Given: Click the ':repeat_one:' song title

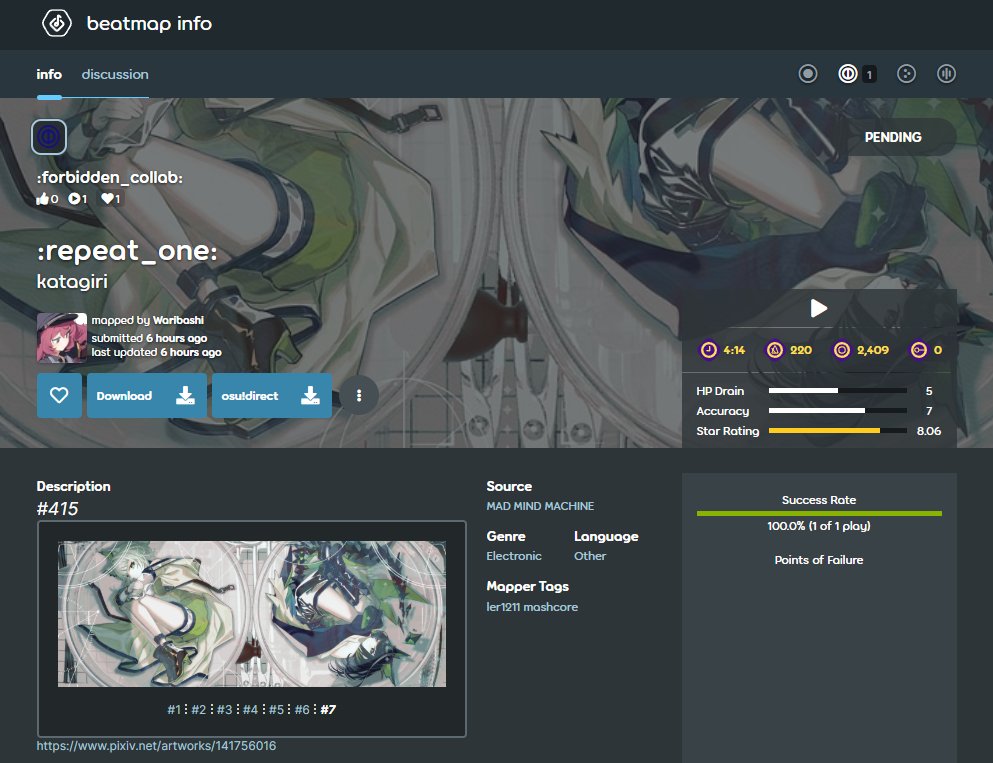Looking at the screenshot, I should point(127,251).
